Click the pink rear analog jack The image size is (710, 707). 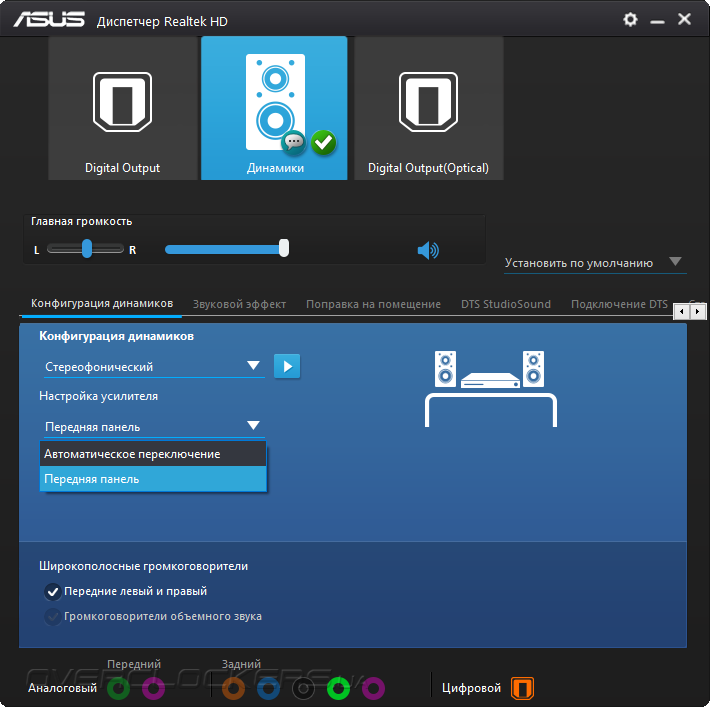373,688
